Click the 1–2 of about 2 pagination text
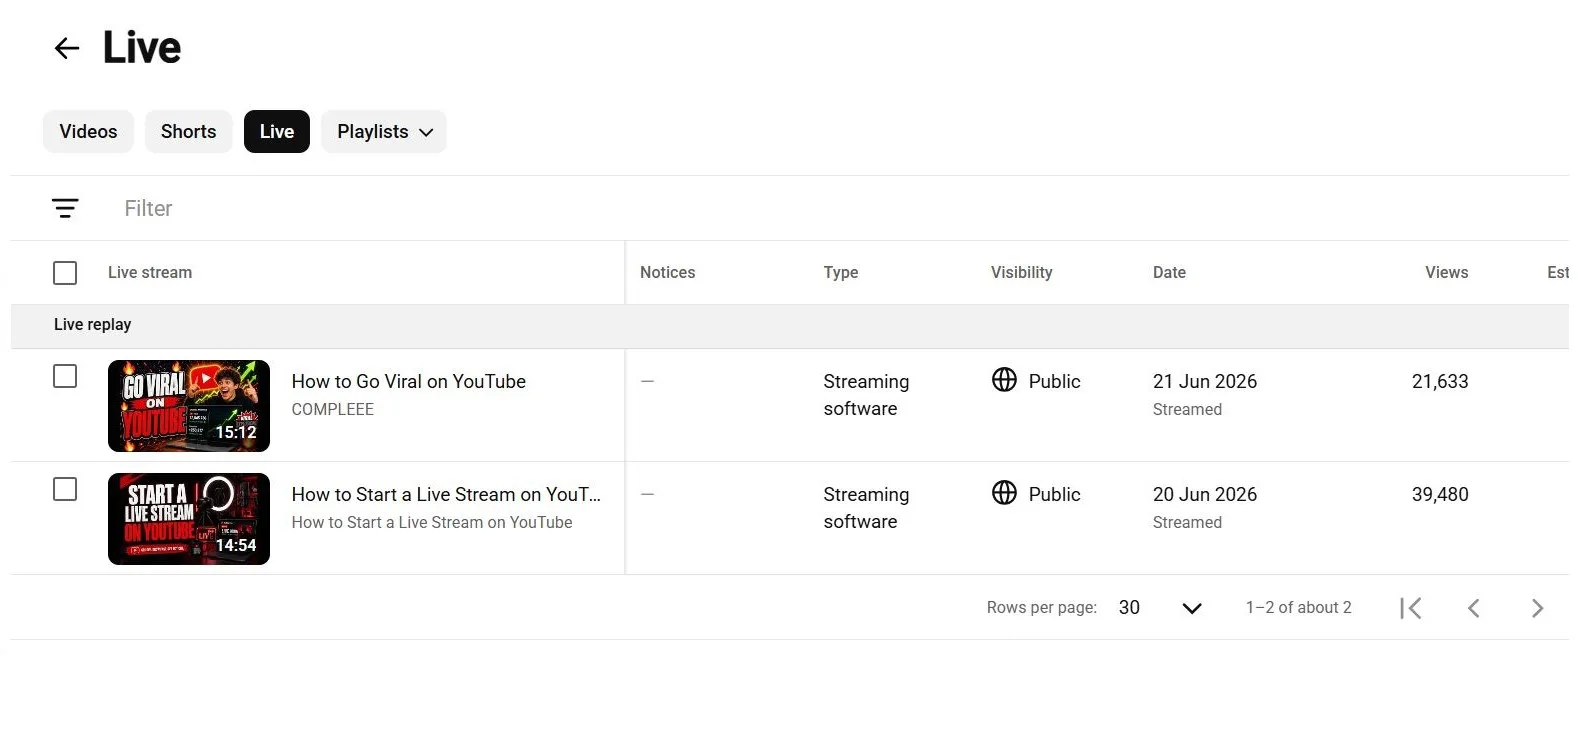The height and width of the screenshot is (732, 1578). point(1299,607)
